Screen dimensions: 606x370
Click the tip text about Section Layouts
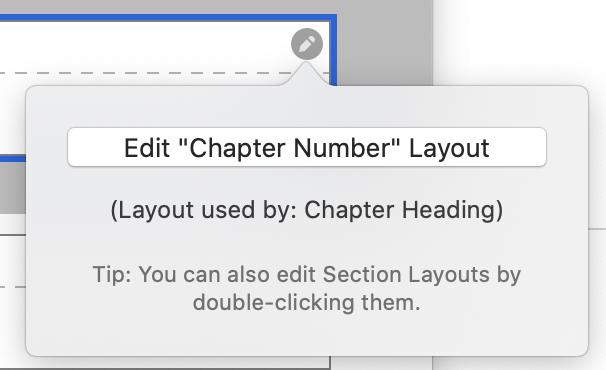(307, 288)
